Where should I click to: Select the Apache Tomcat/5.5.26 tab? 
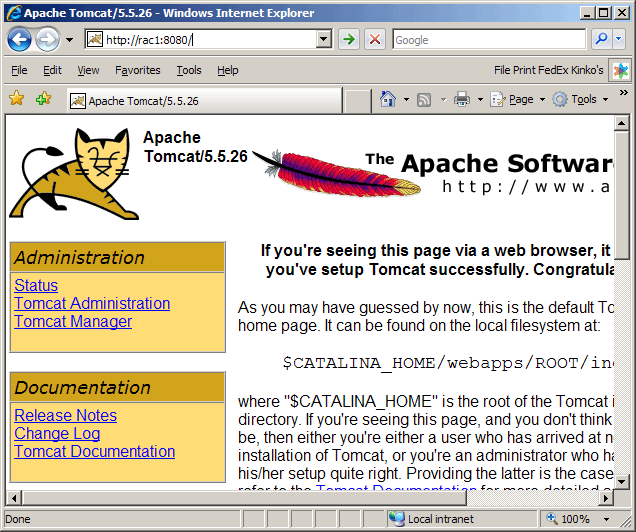point(204,101)
